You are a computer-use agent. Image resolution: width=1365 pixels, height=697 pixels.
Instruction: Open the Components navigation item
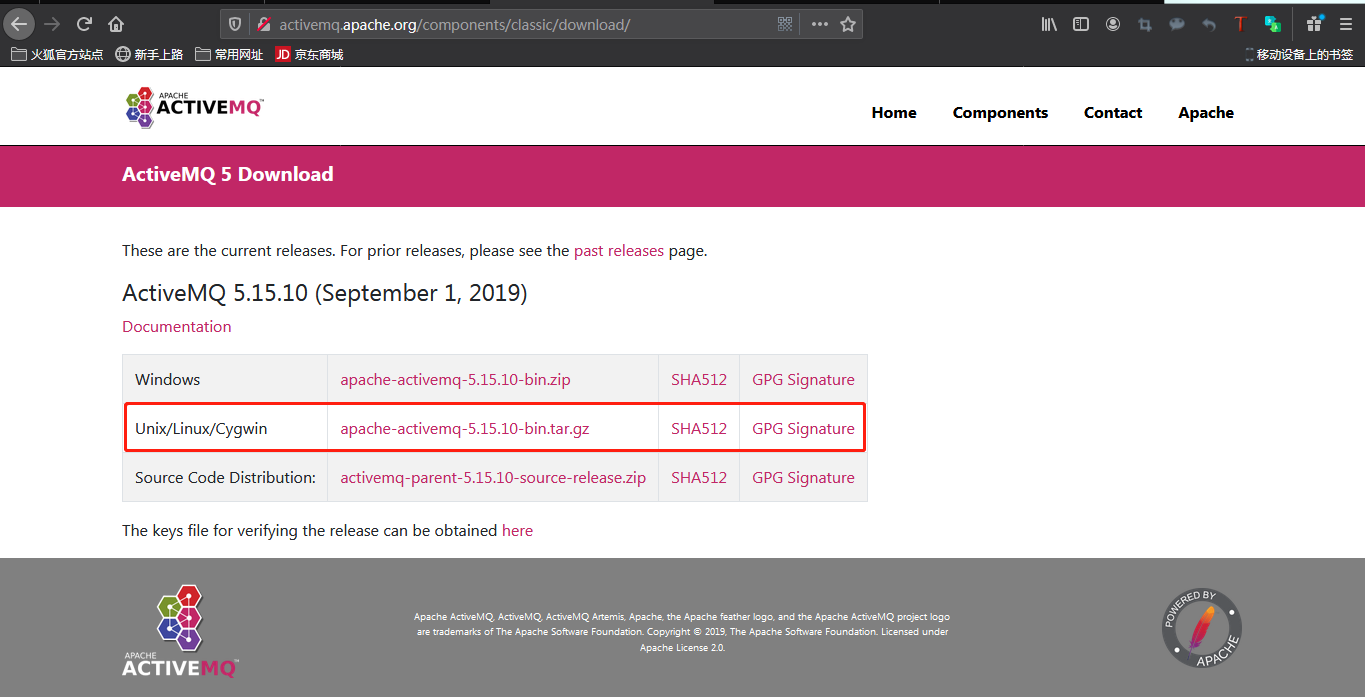pyautogui.click(x=1000, y=113)
